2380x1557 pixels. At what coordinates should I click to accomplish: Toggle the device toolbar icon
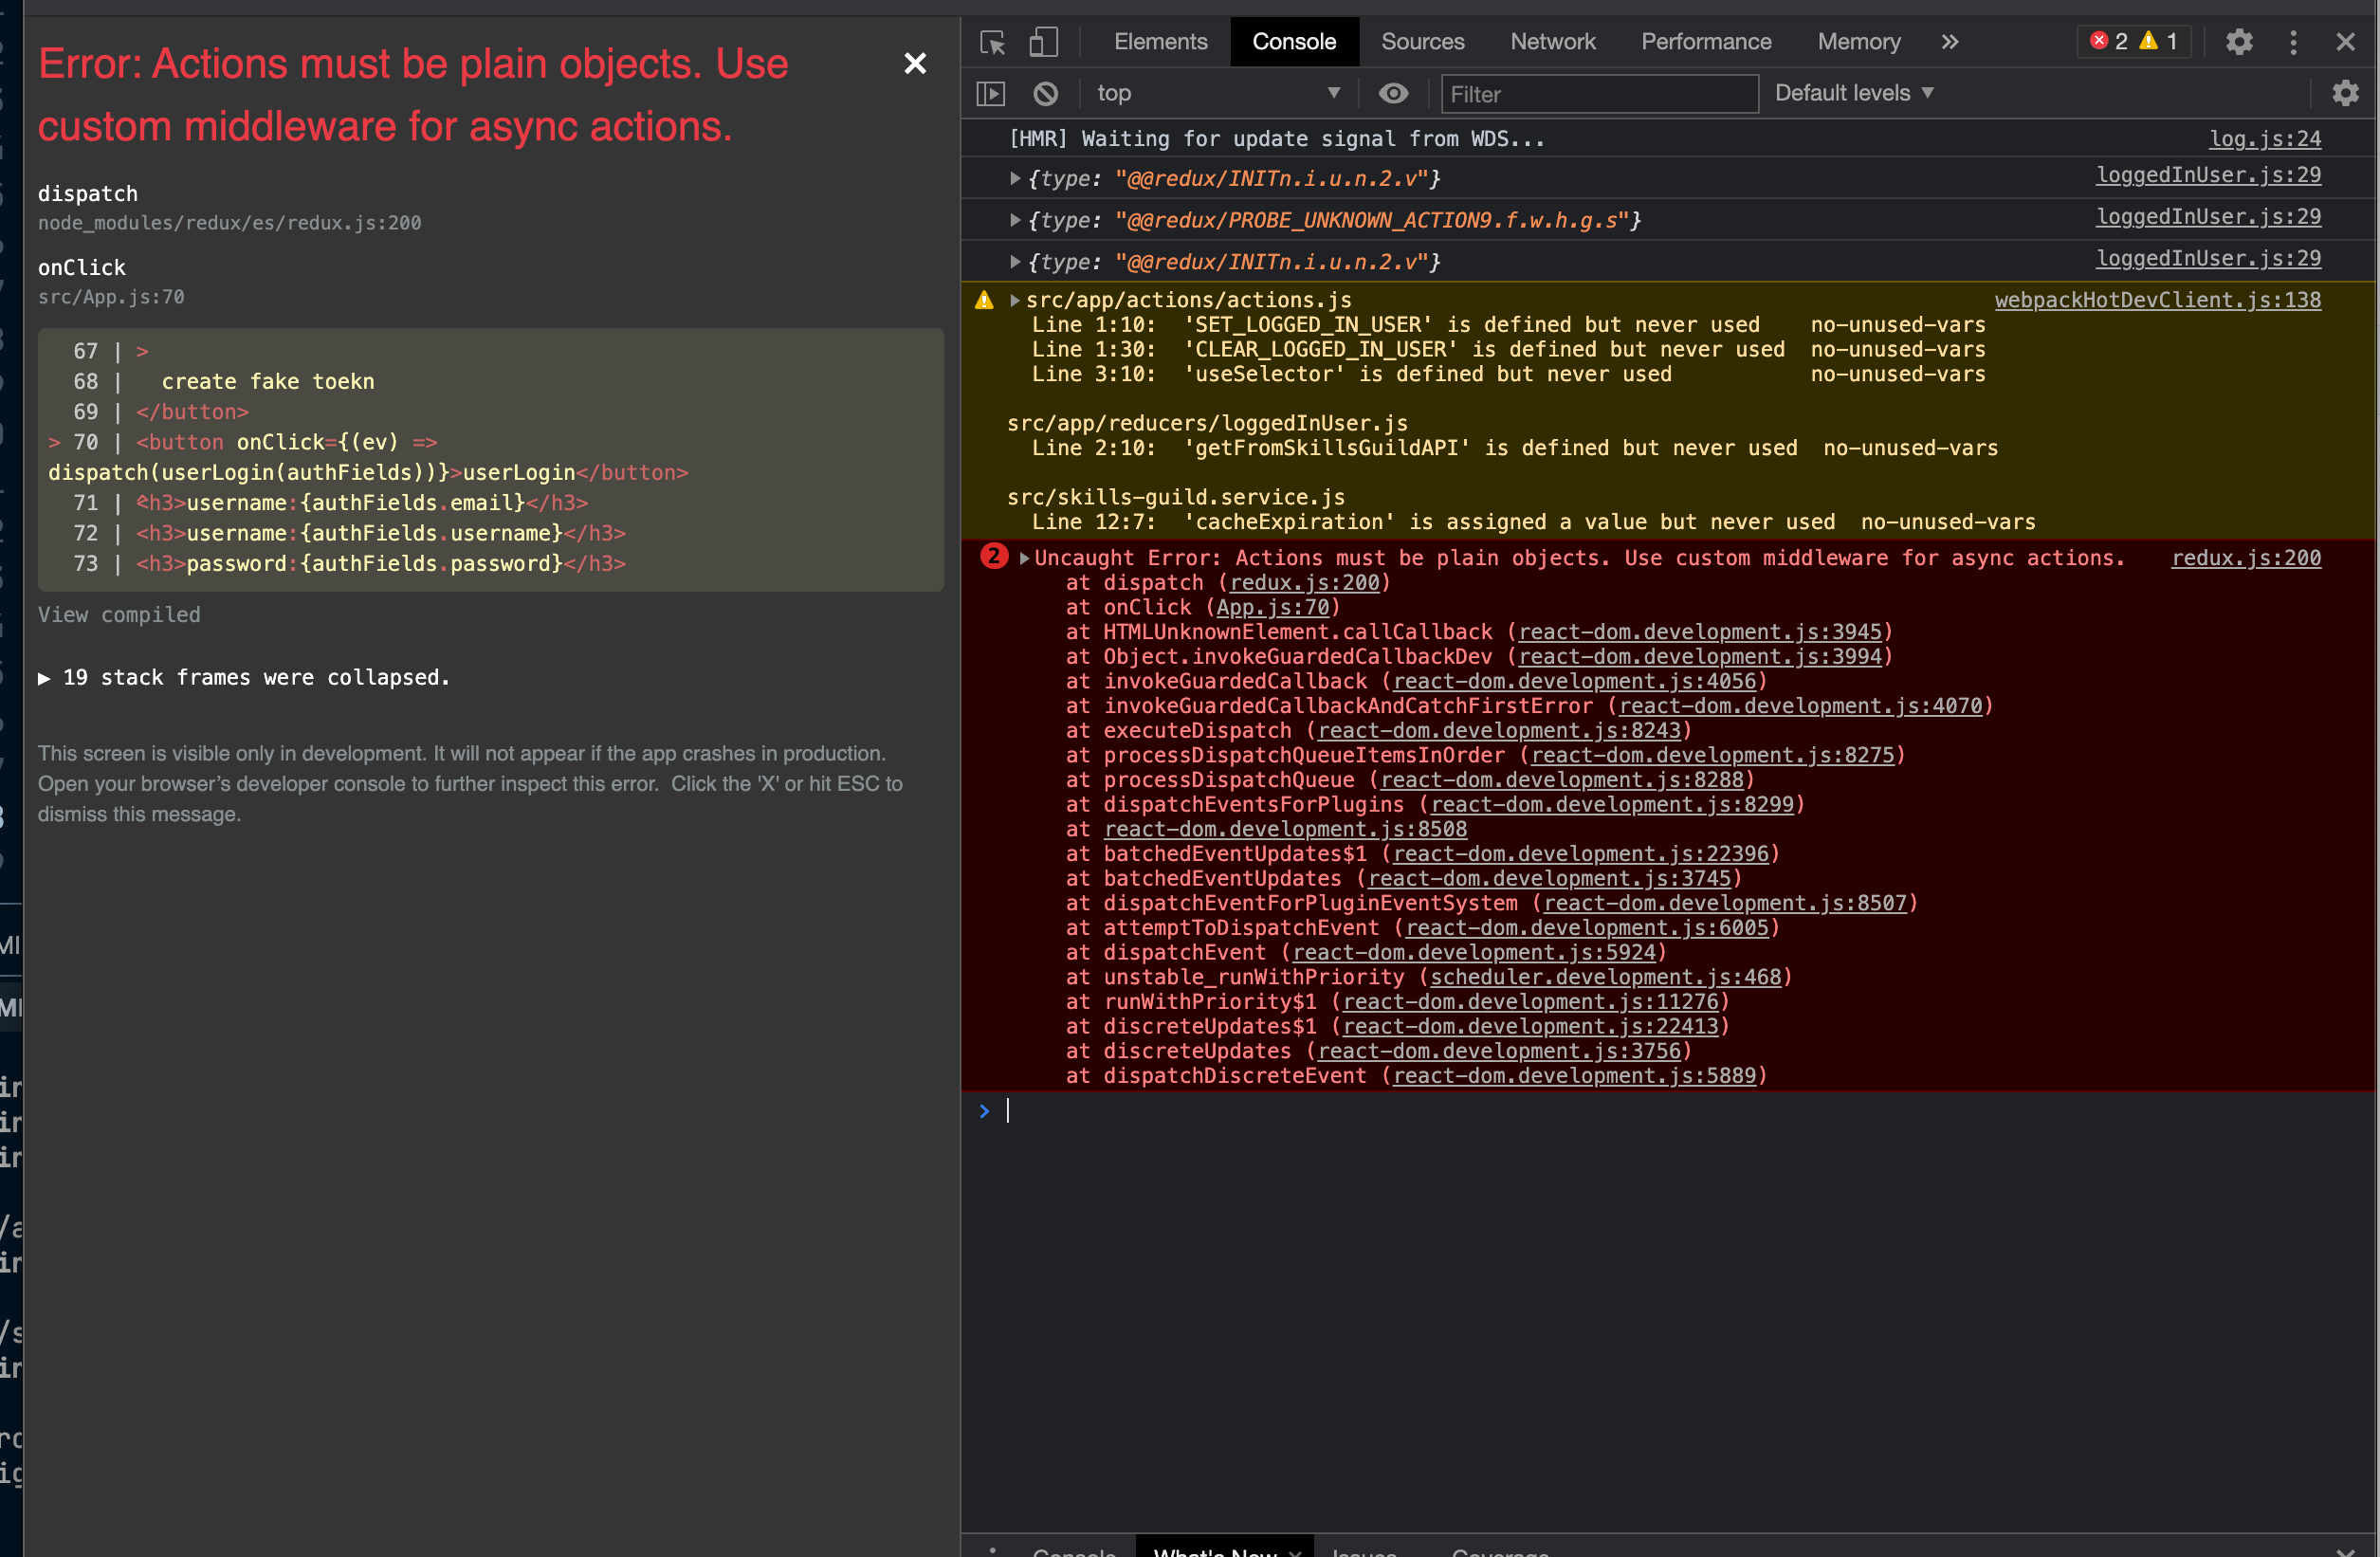(1043, 42)
